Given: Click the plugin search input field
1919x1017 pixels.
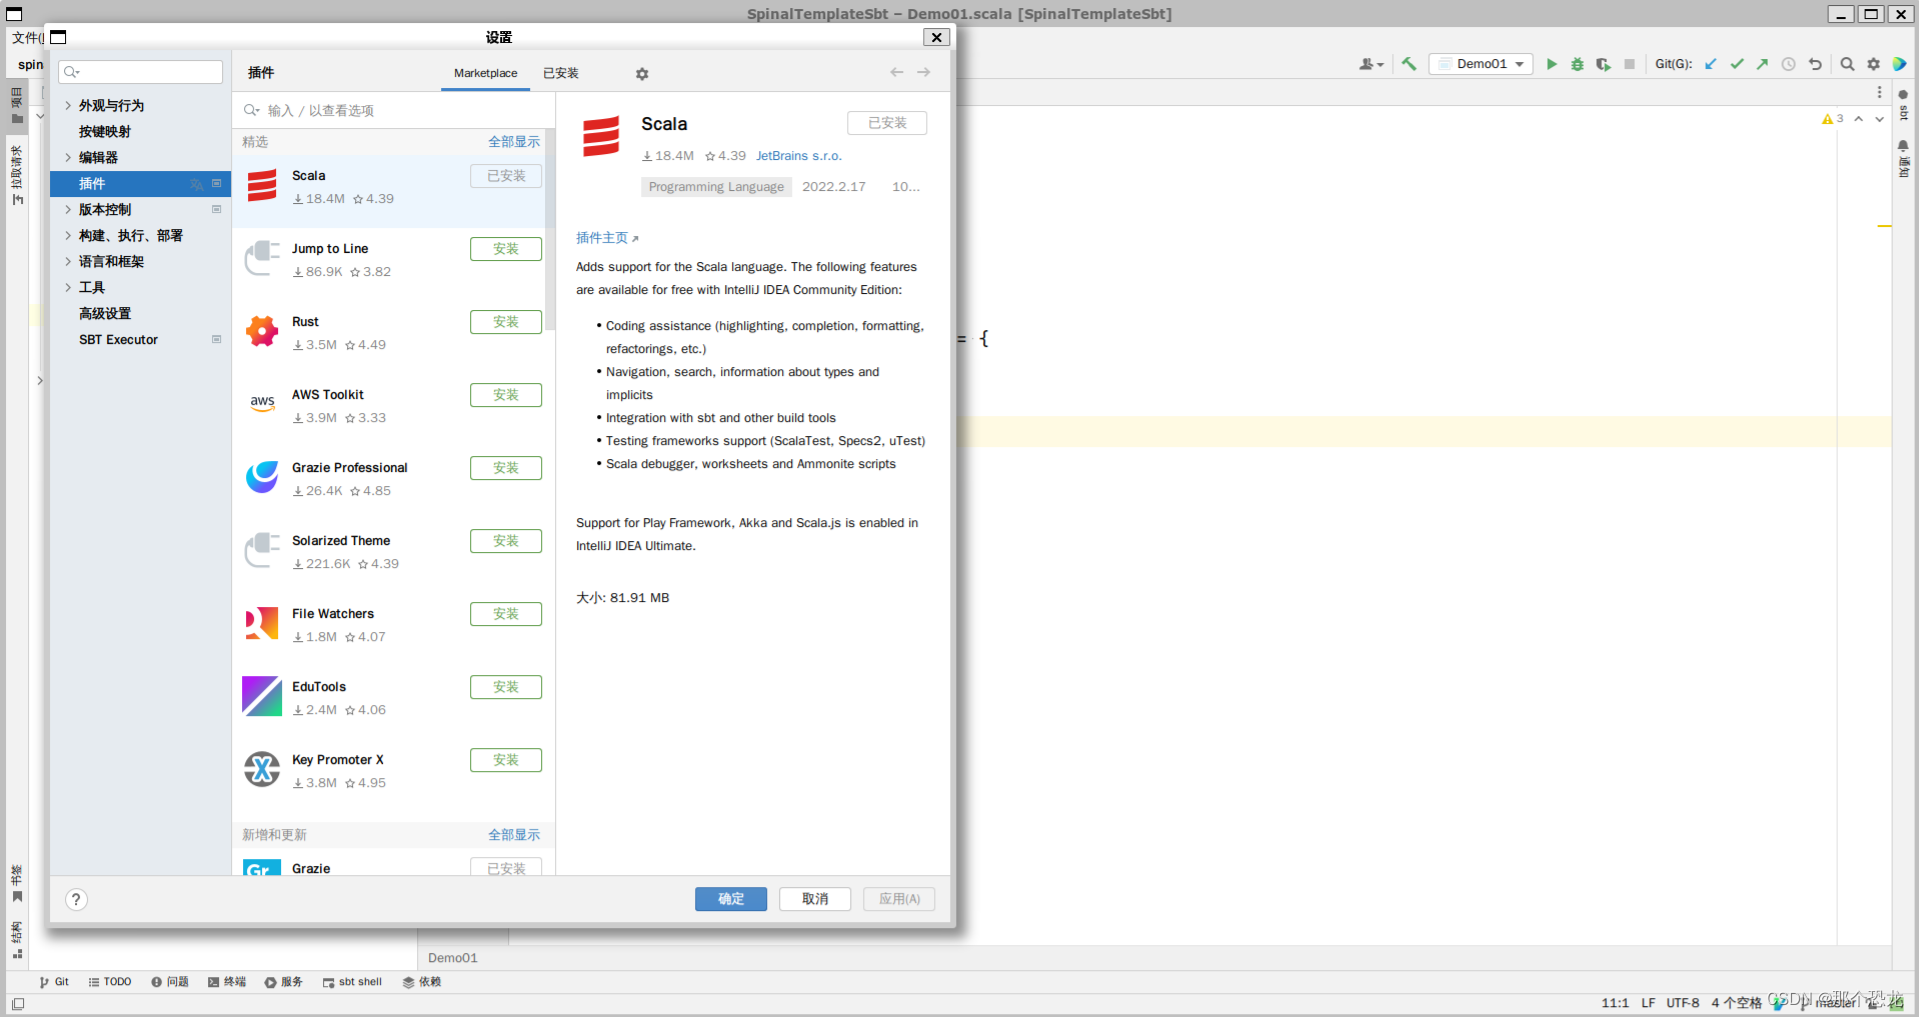Looking at the screenshot, I should (394, 110).
